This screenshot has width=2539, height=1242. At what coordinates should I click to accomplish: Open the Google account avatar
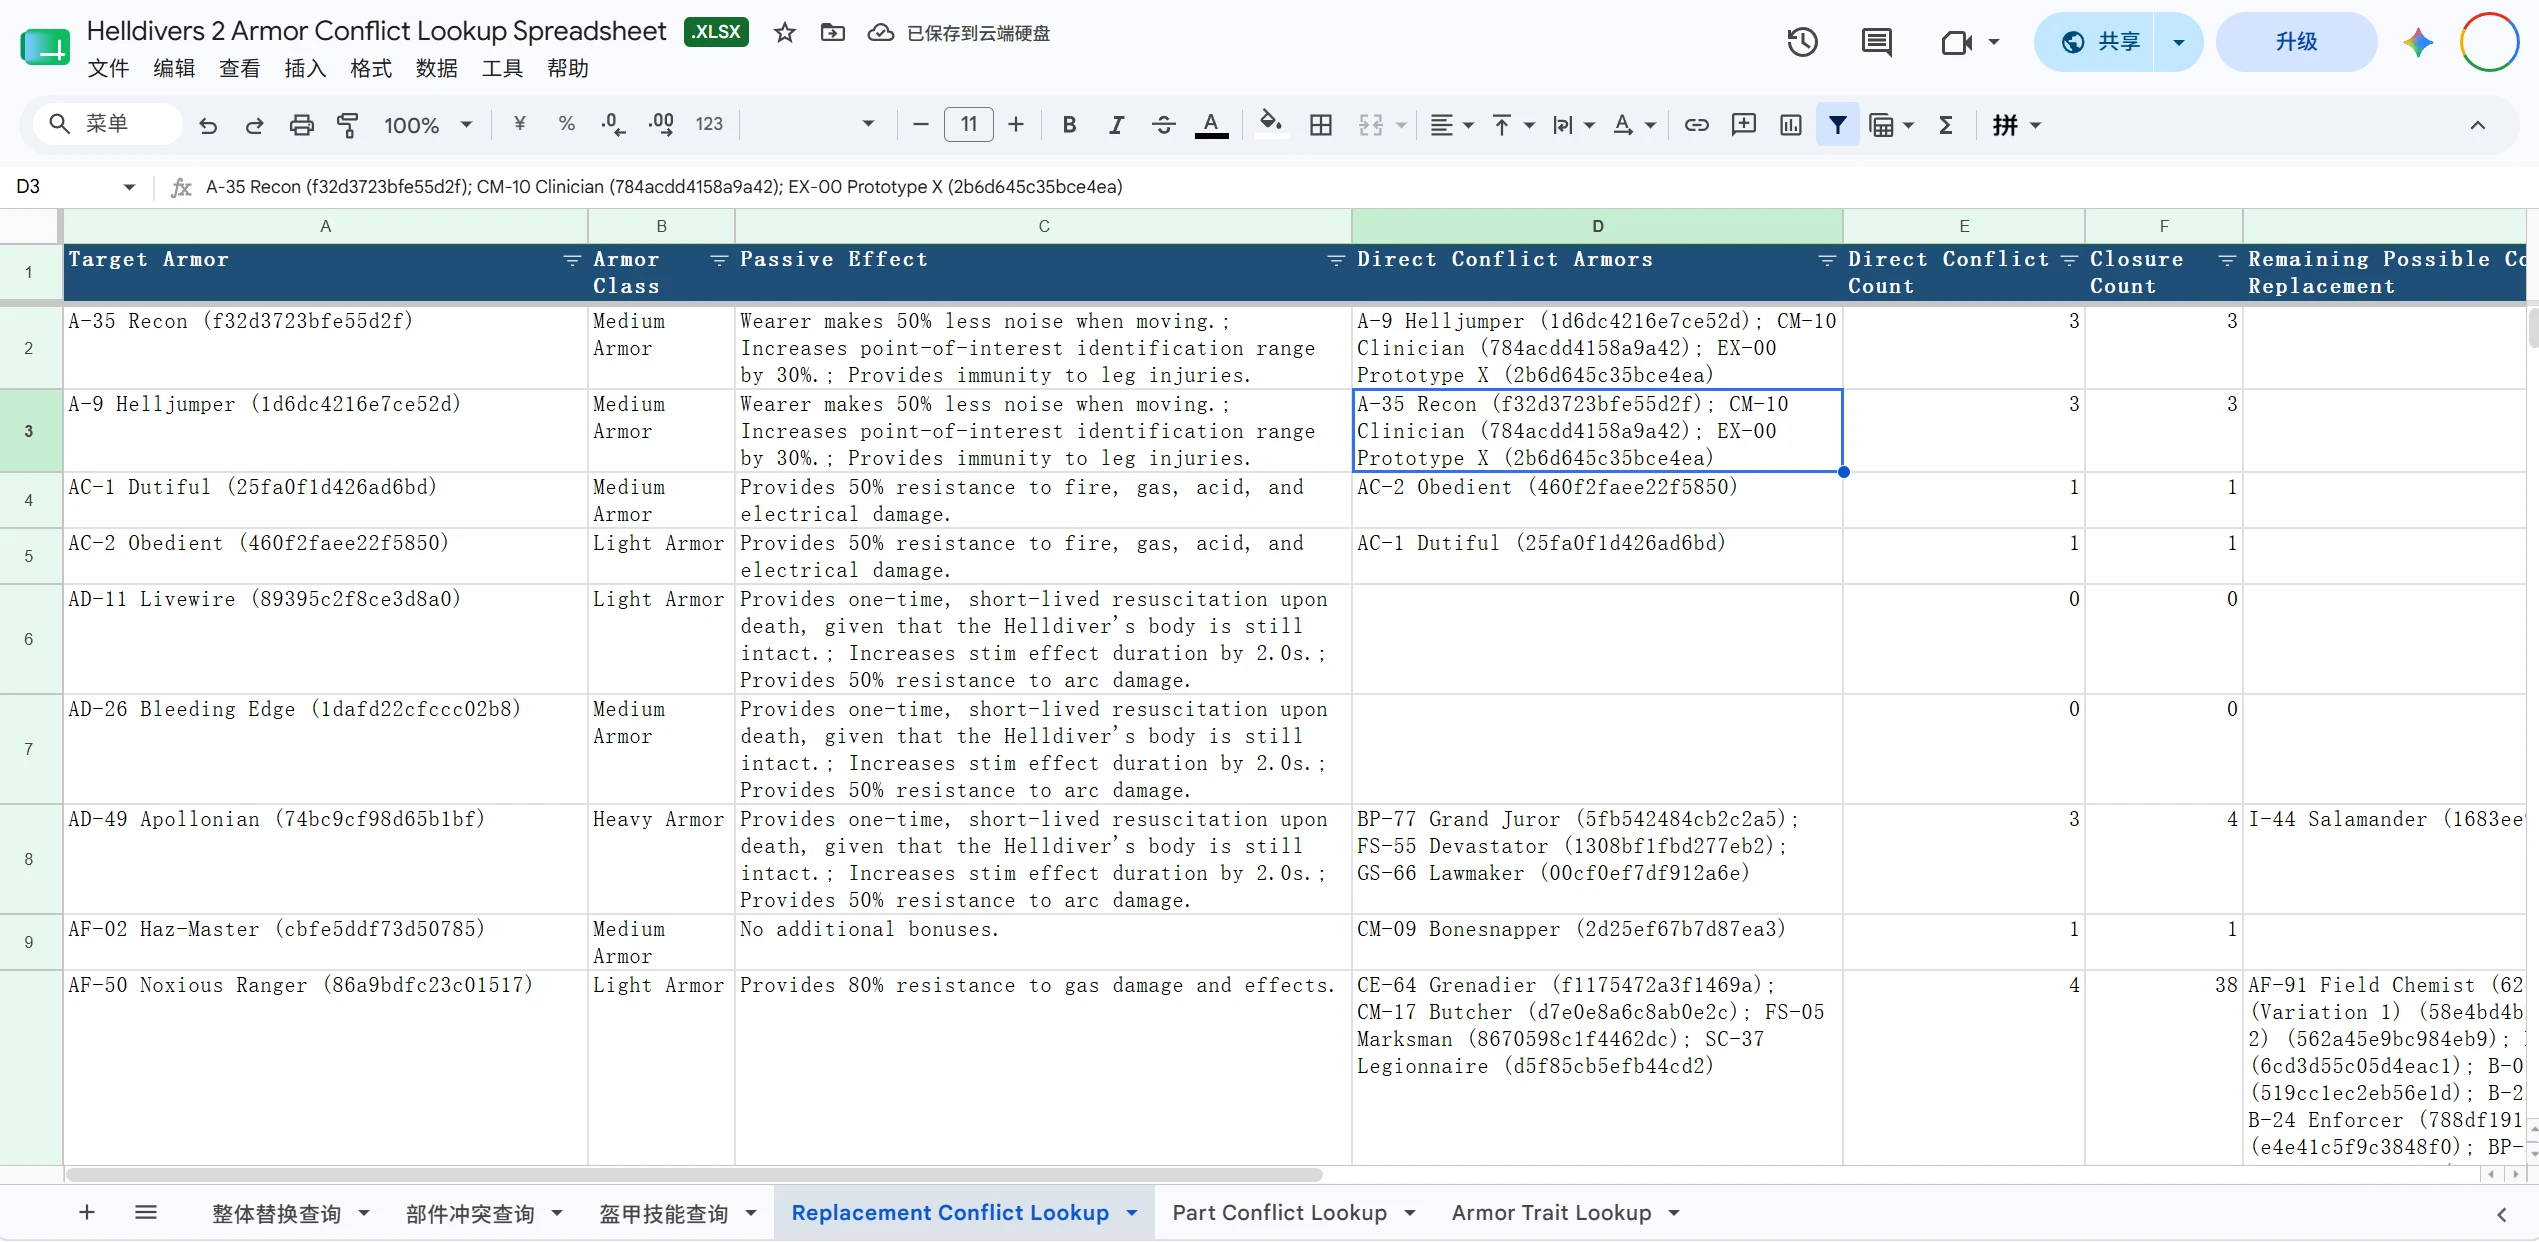(2489, 42)
